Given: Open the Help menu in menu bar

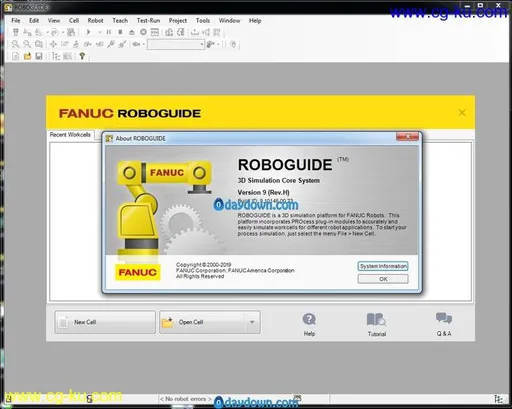Looking at the screenshot, I should [x=255, y=21].
